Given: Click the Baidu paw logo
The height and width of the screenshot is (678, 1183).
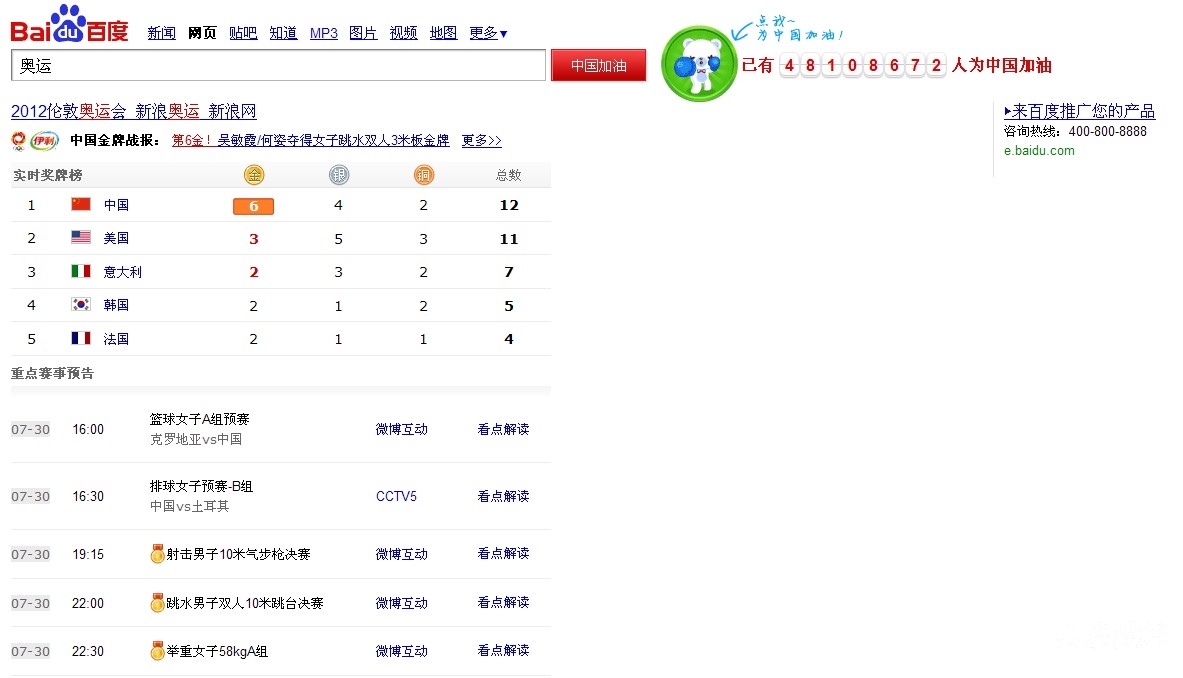Looking at the screenshot, I should pyautogui.click(x=70, y=21).
